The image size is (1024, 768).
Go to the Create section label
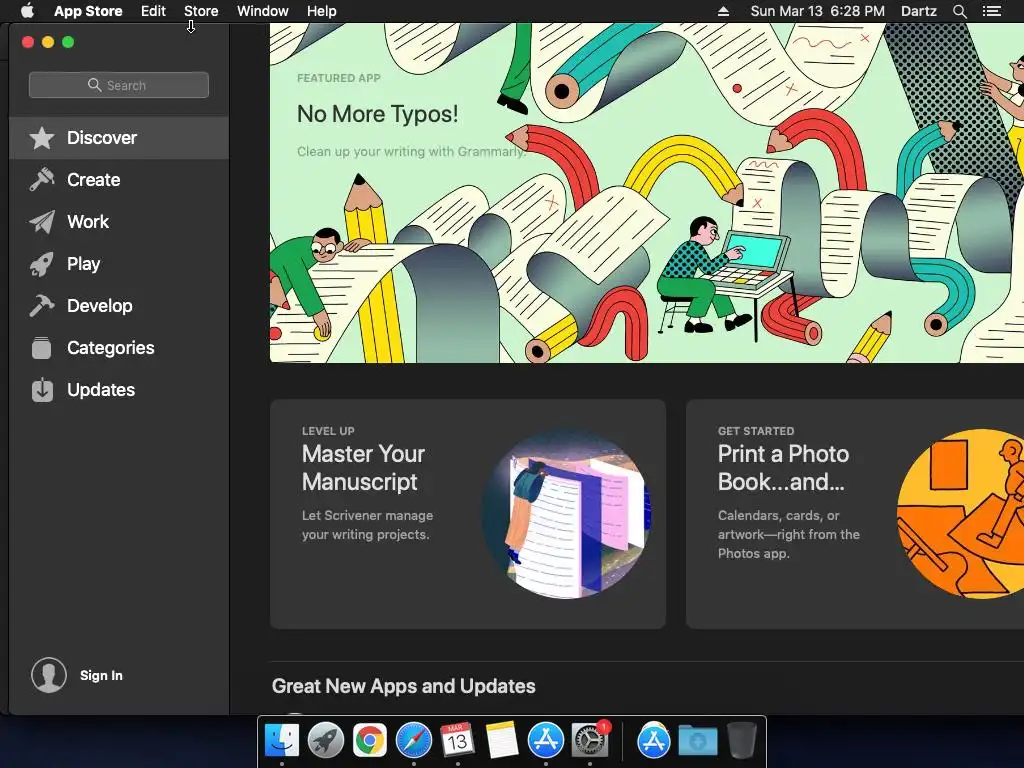93,180
